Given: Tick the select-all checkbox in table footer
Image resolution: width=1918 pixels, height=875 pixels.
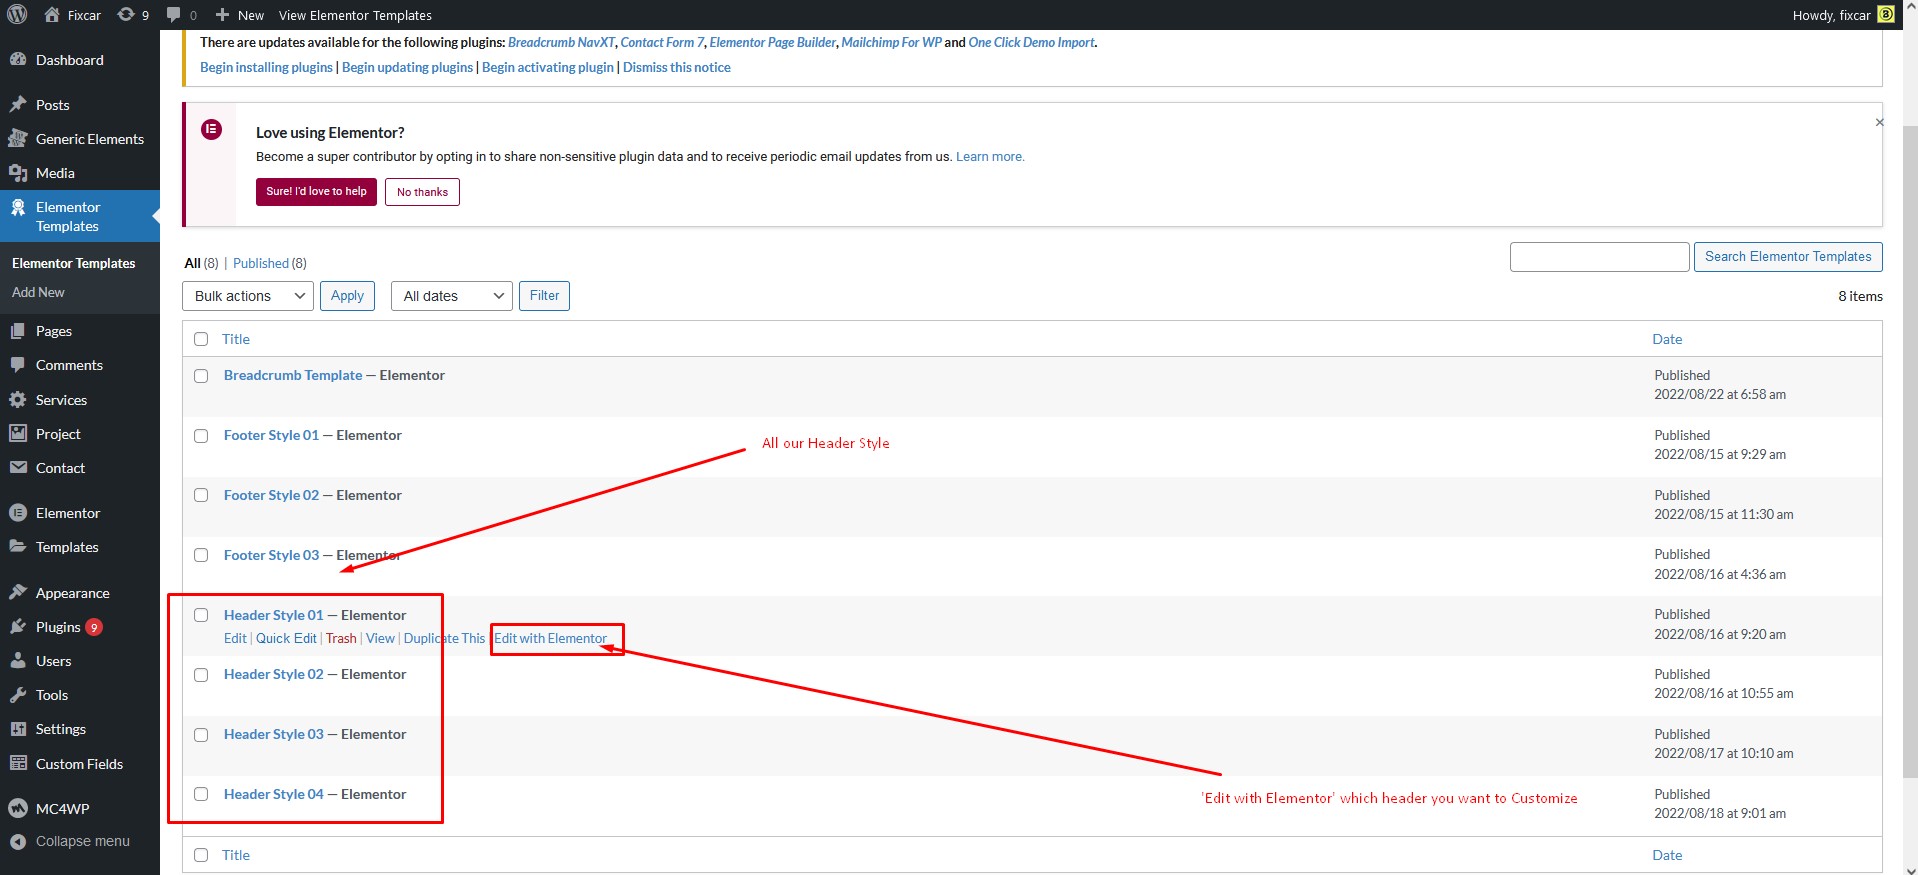Looking at the screenshot, I should (x=201, y=855).
